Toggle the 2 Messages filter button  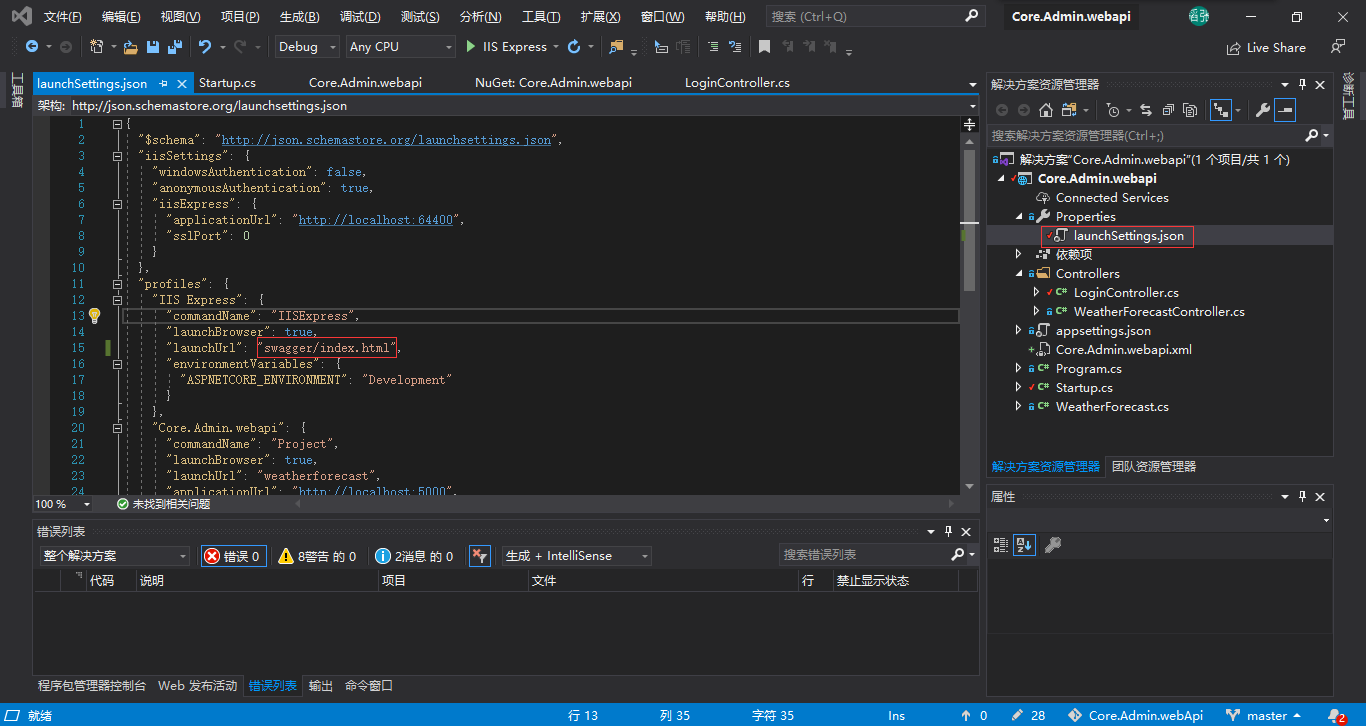coord(414,556)
